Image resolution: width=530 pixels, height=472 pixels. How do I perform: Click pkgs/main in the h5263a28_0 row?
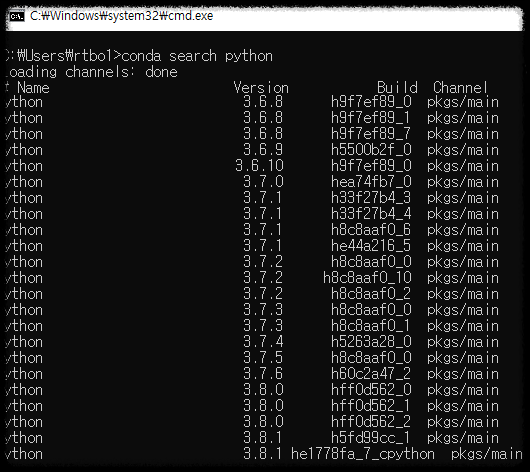[463, 342]
